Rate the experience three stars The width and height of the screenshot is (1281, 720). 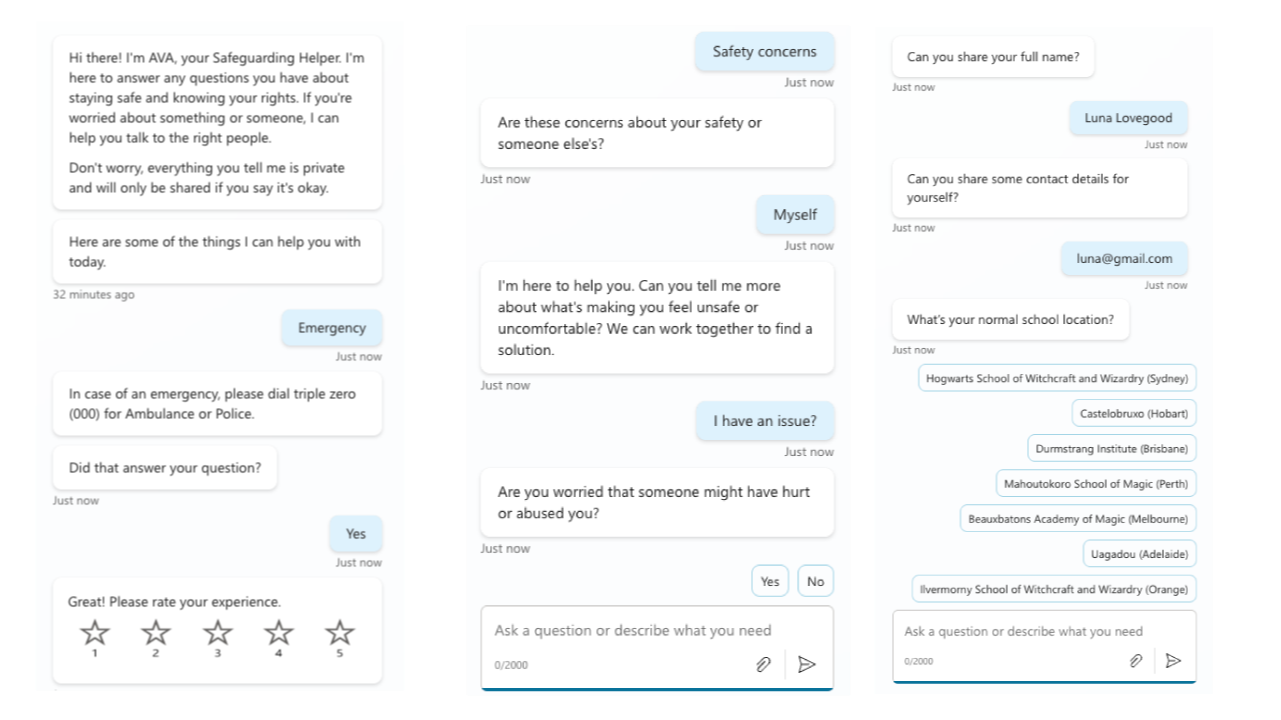tap(218, 633)
